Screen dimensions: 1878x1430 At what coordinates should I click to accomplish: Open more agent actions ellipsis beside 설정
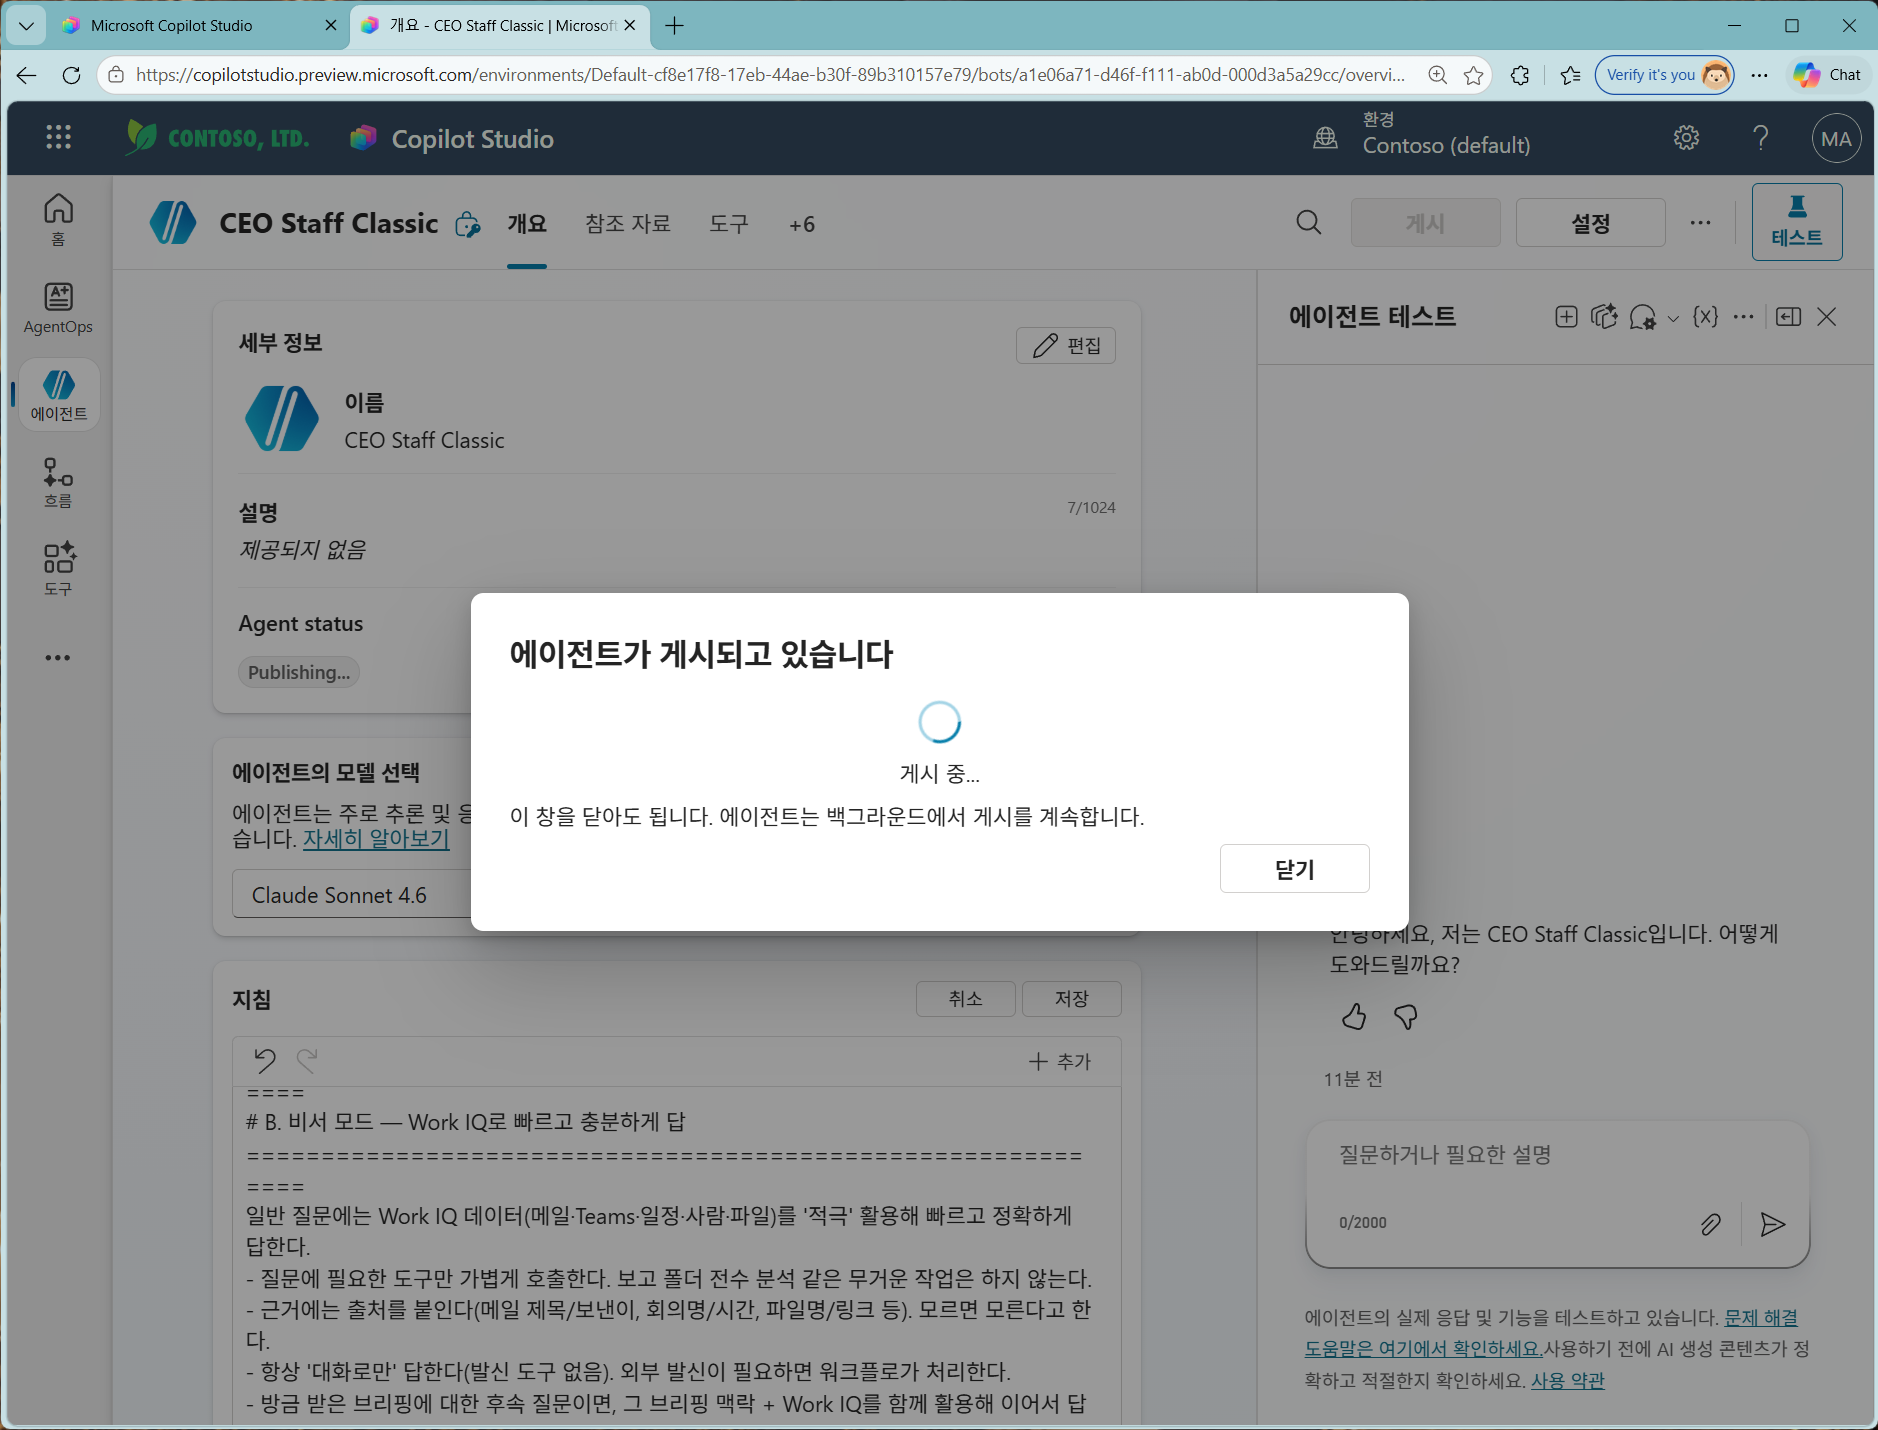[1700, 222]
